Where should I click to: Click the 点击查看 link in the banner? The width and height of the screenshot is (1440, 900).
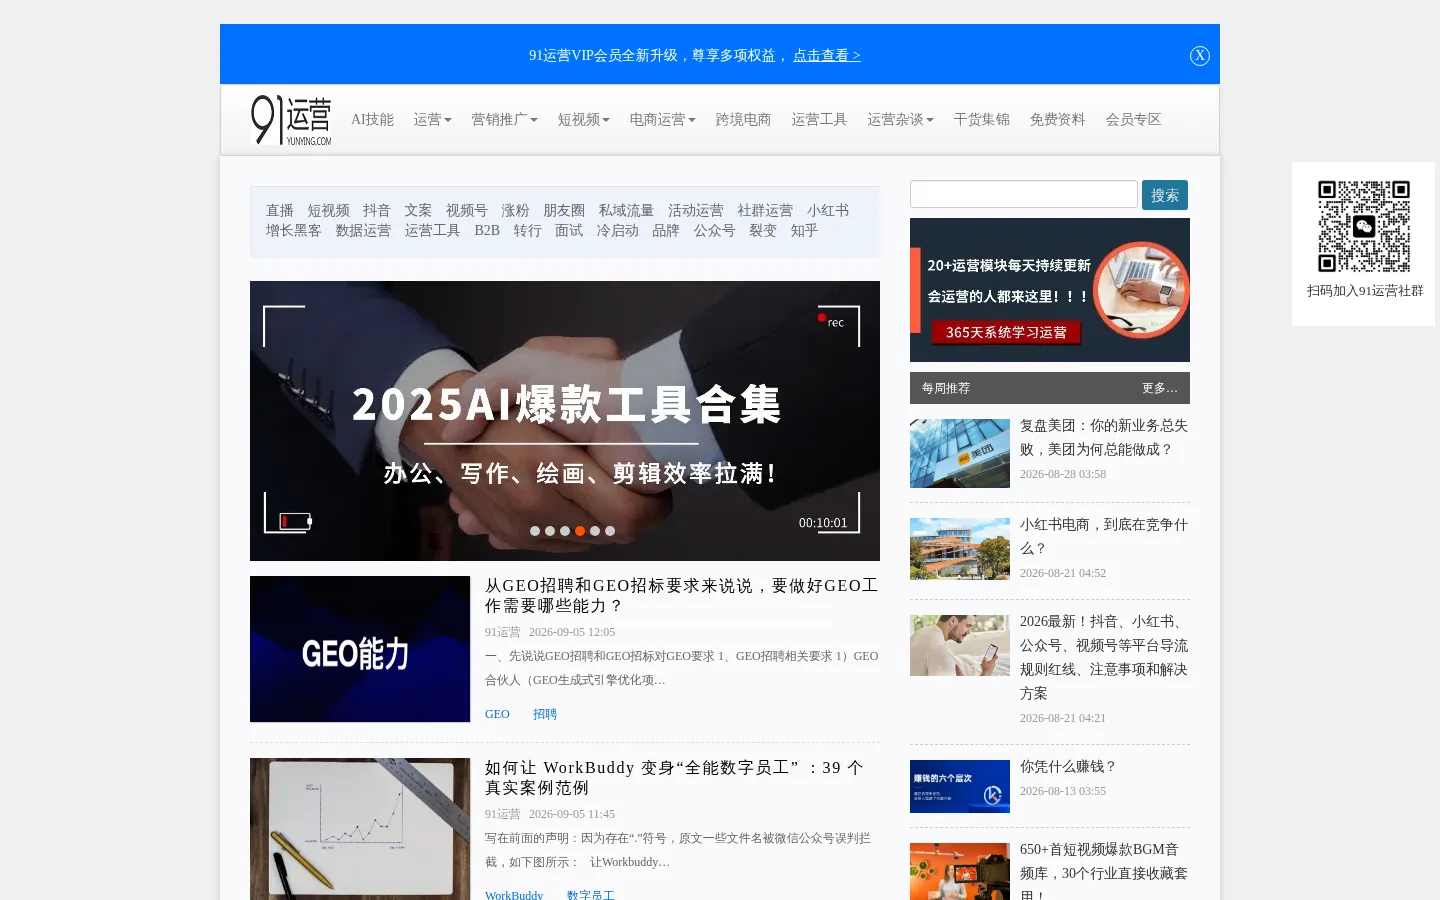(x=827, y=56)
